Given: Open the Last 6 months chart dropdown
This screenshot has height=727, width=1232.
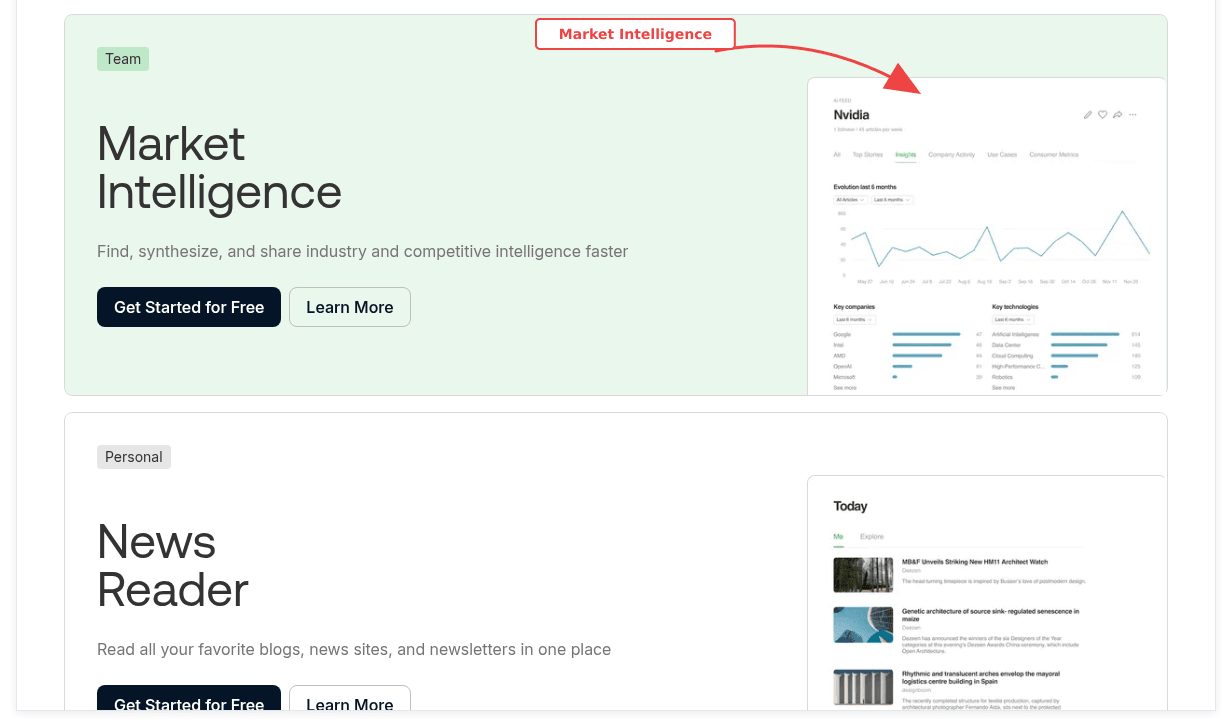Looking at the screenshot, I should (892, 200).
